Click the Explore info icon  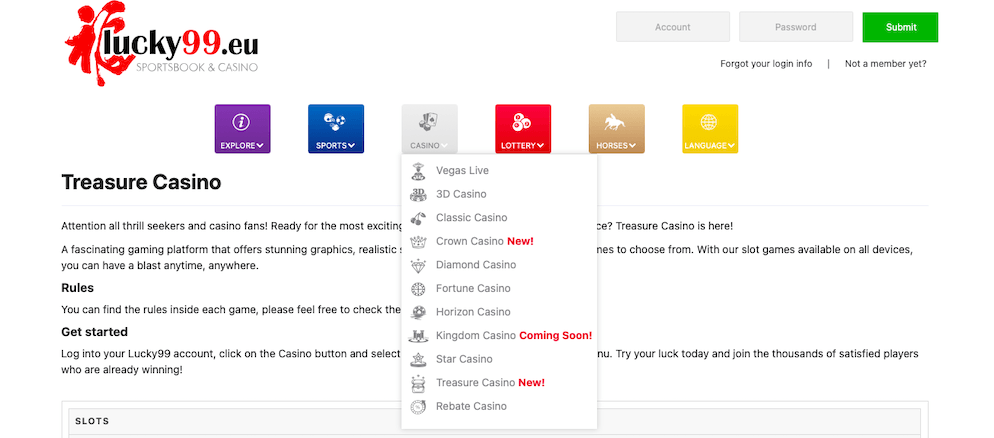[x=242, y=122]
